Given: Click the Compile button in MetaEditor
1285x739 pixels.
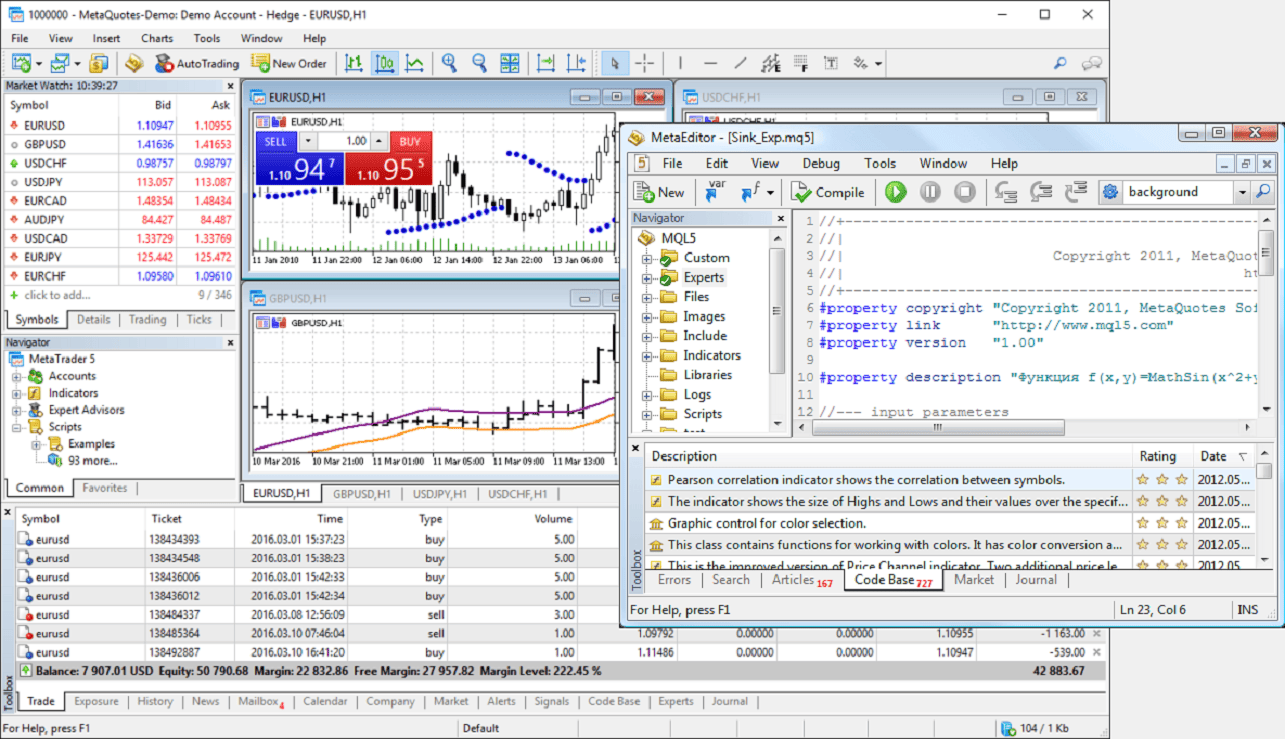Looking at the screenshot, I should (x=828, y=192).
